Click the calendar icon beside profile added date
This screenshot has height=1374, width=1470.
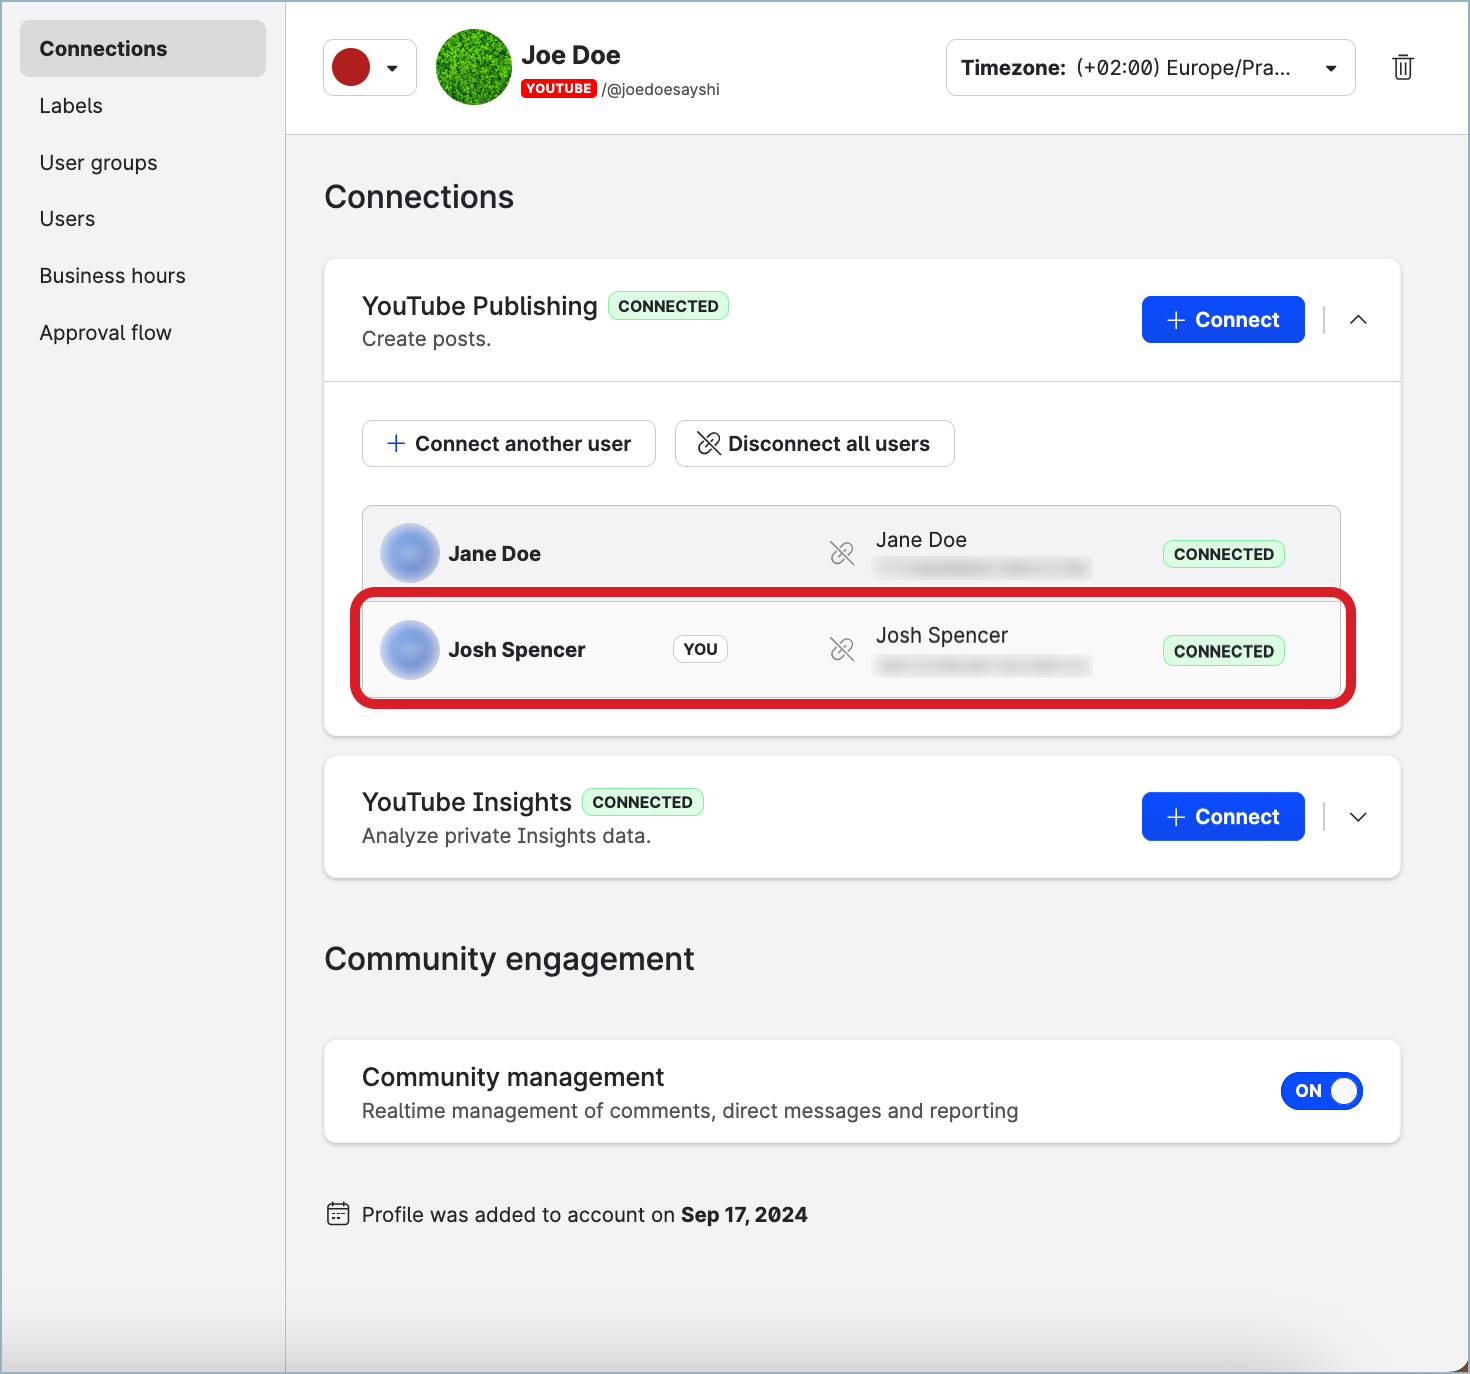coord(338,1214)
